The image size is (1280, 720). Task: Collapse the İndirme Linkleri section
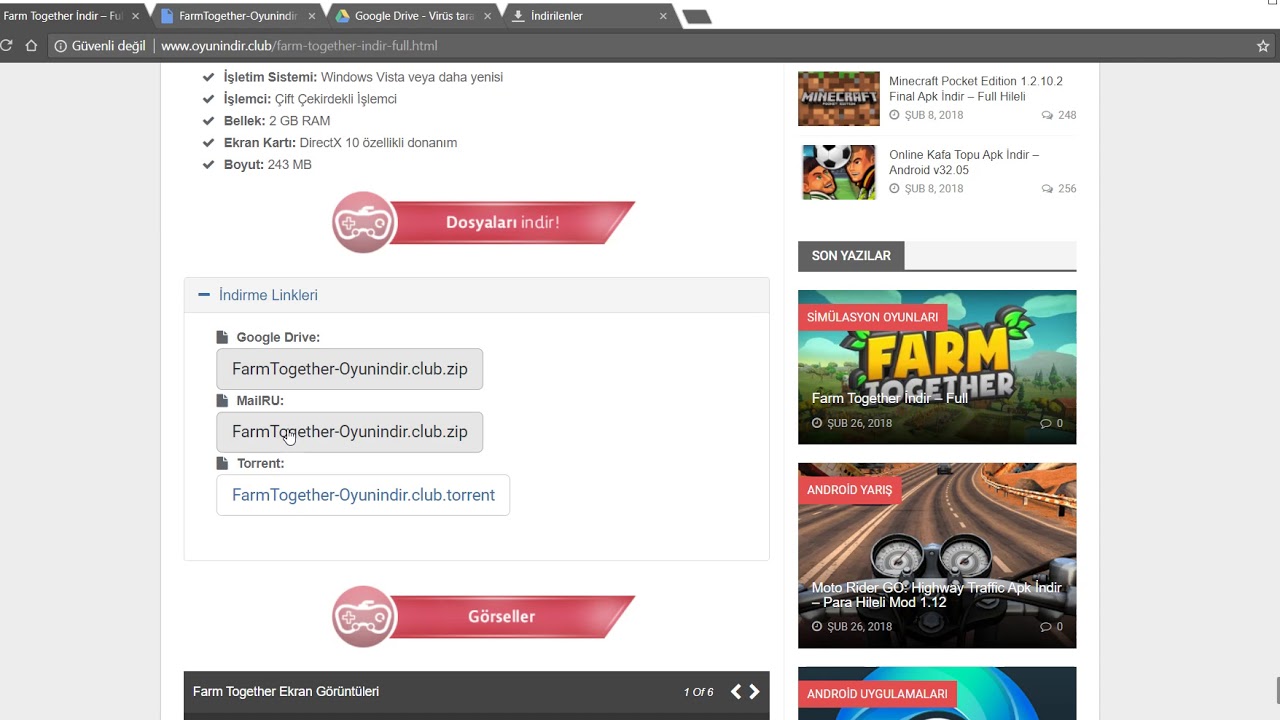coord(267,295)
